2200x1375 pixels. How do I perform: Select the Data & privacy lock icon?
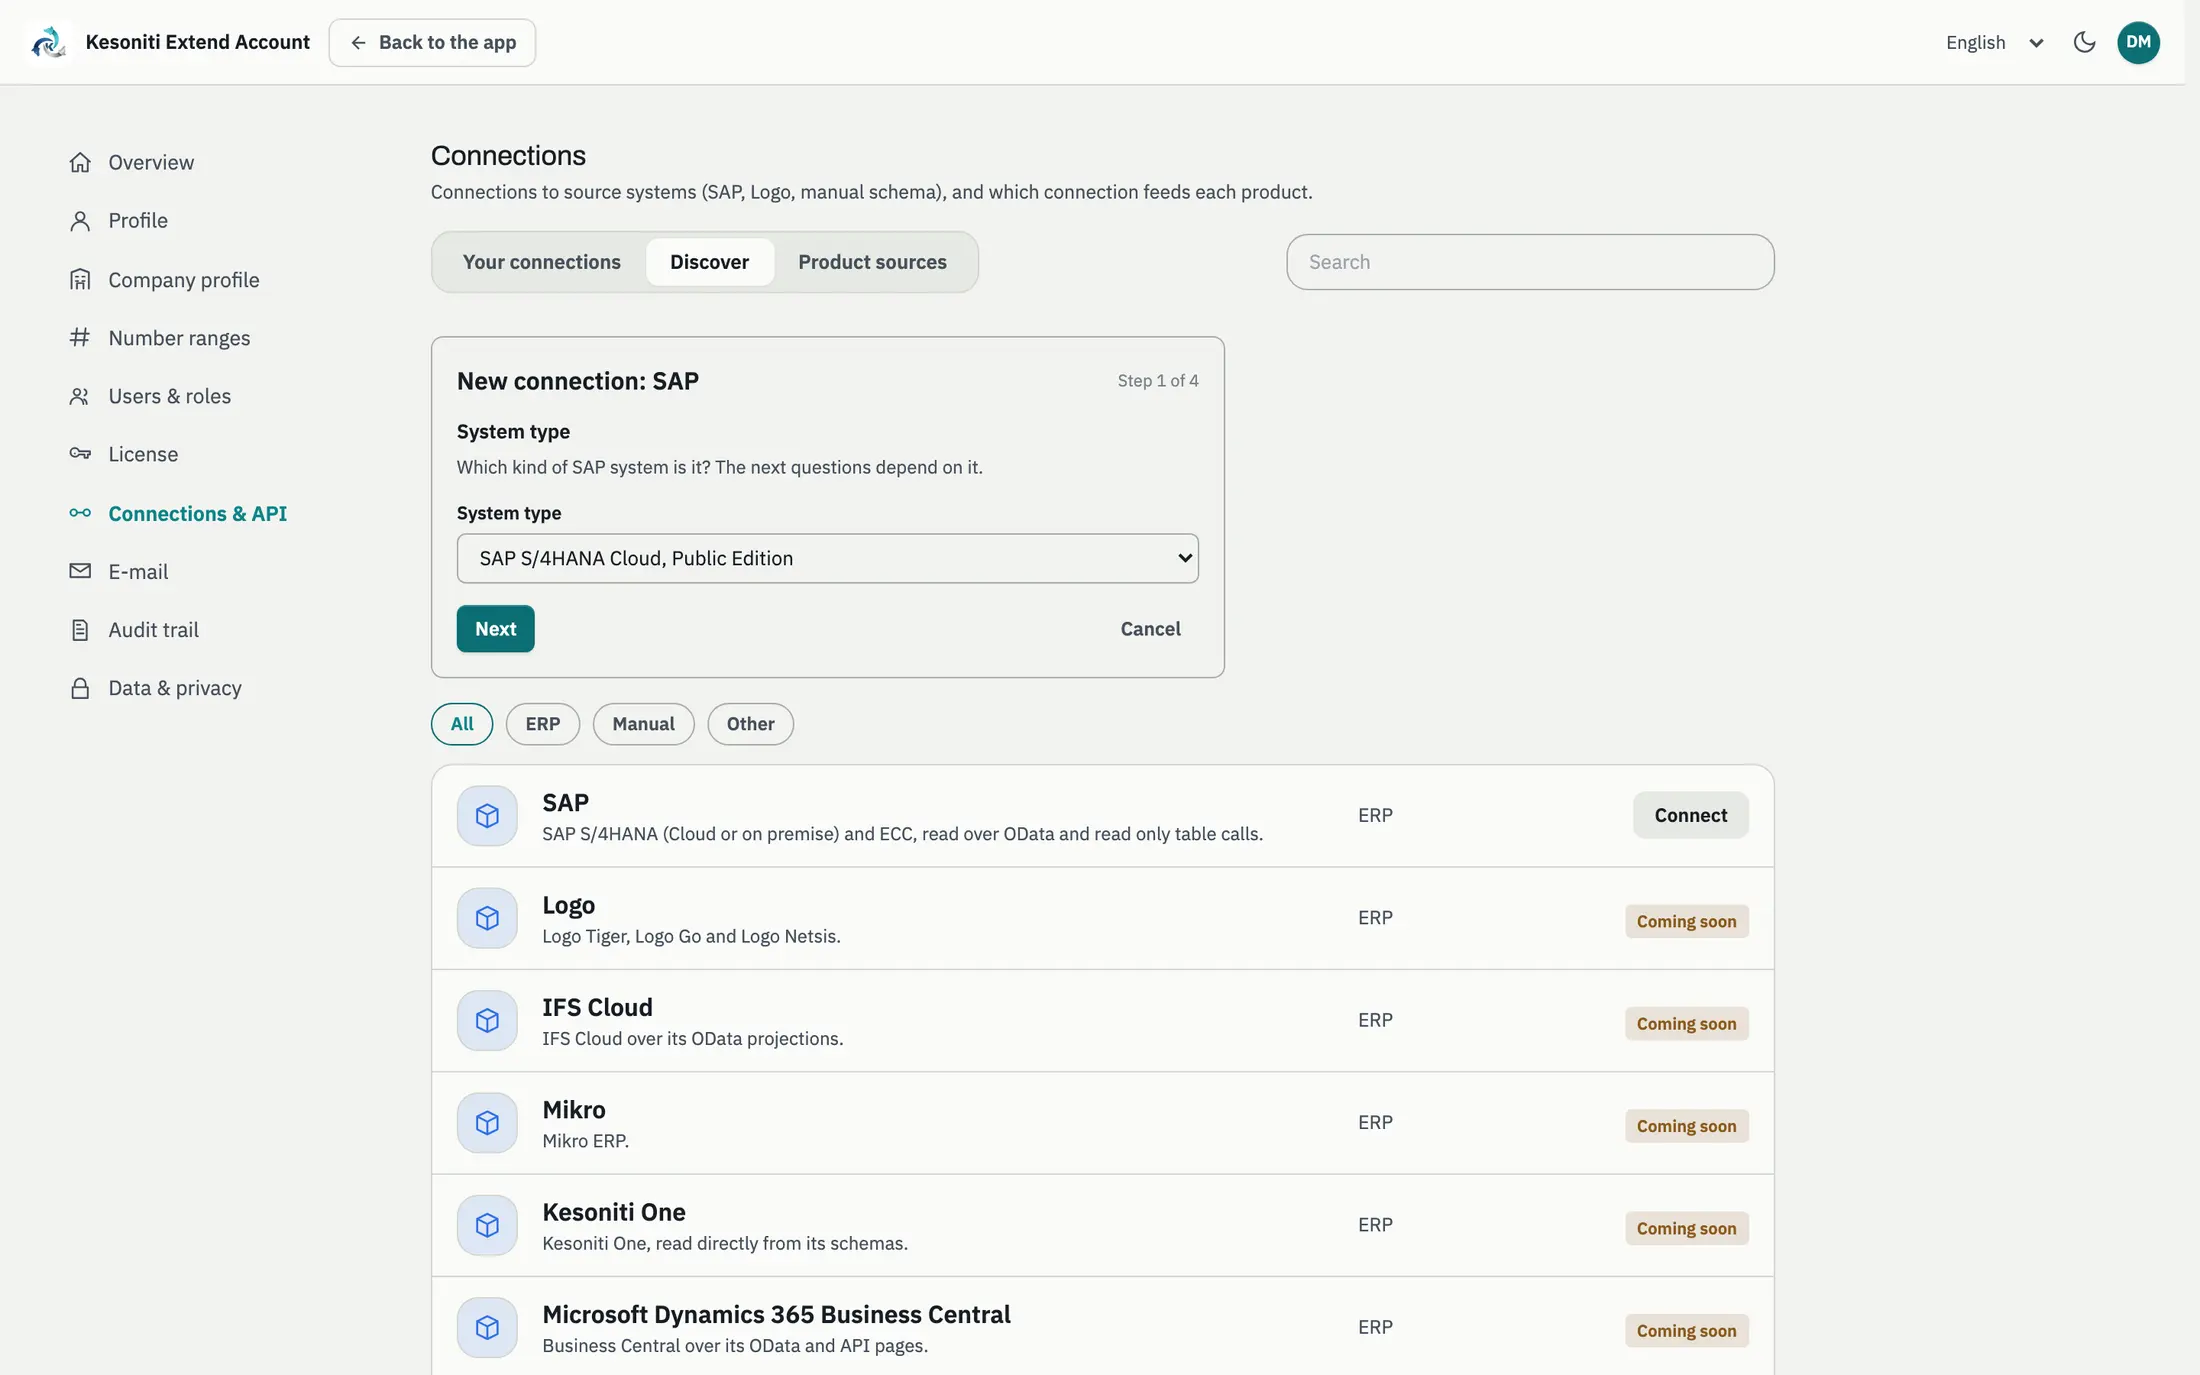click(80, 688)
